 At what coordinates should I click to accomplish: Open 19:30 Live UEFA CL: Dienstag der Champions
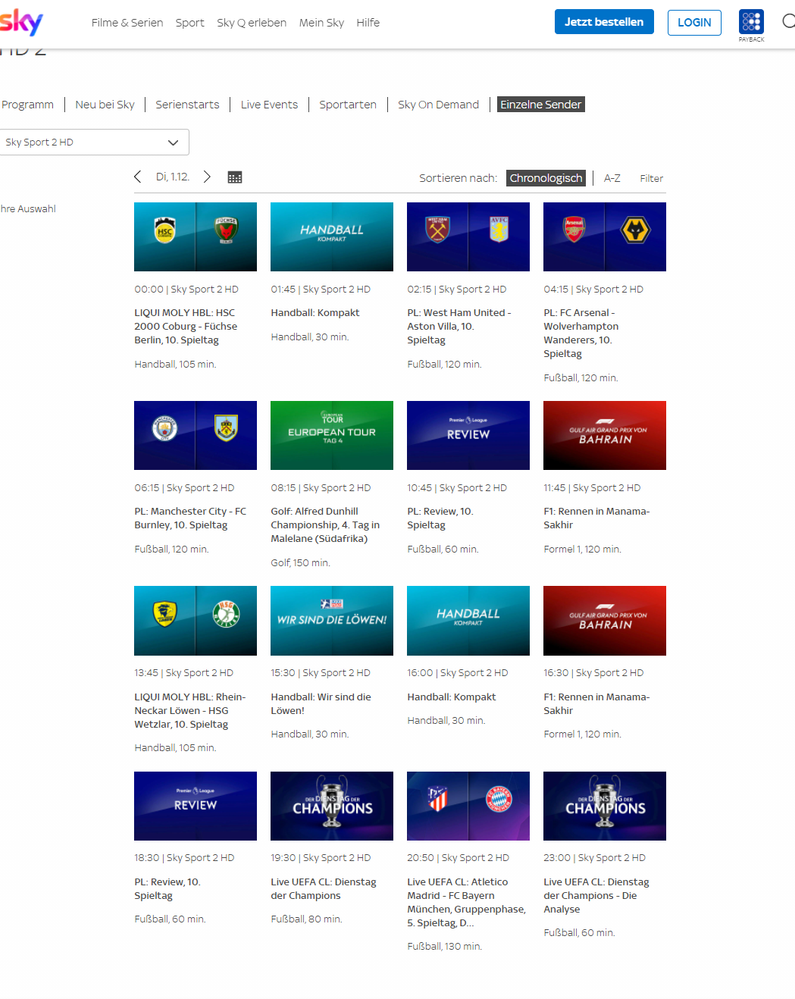323,889
